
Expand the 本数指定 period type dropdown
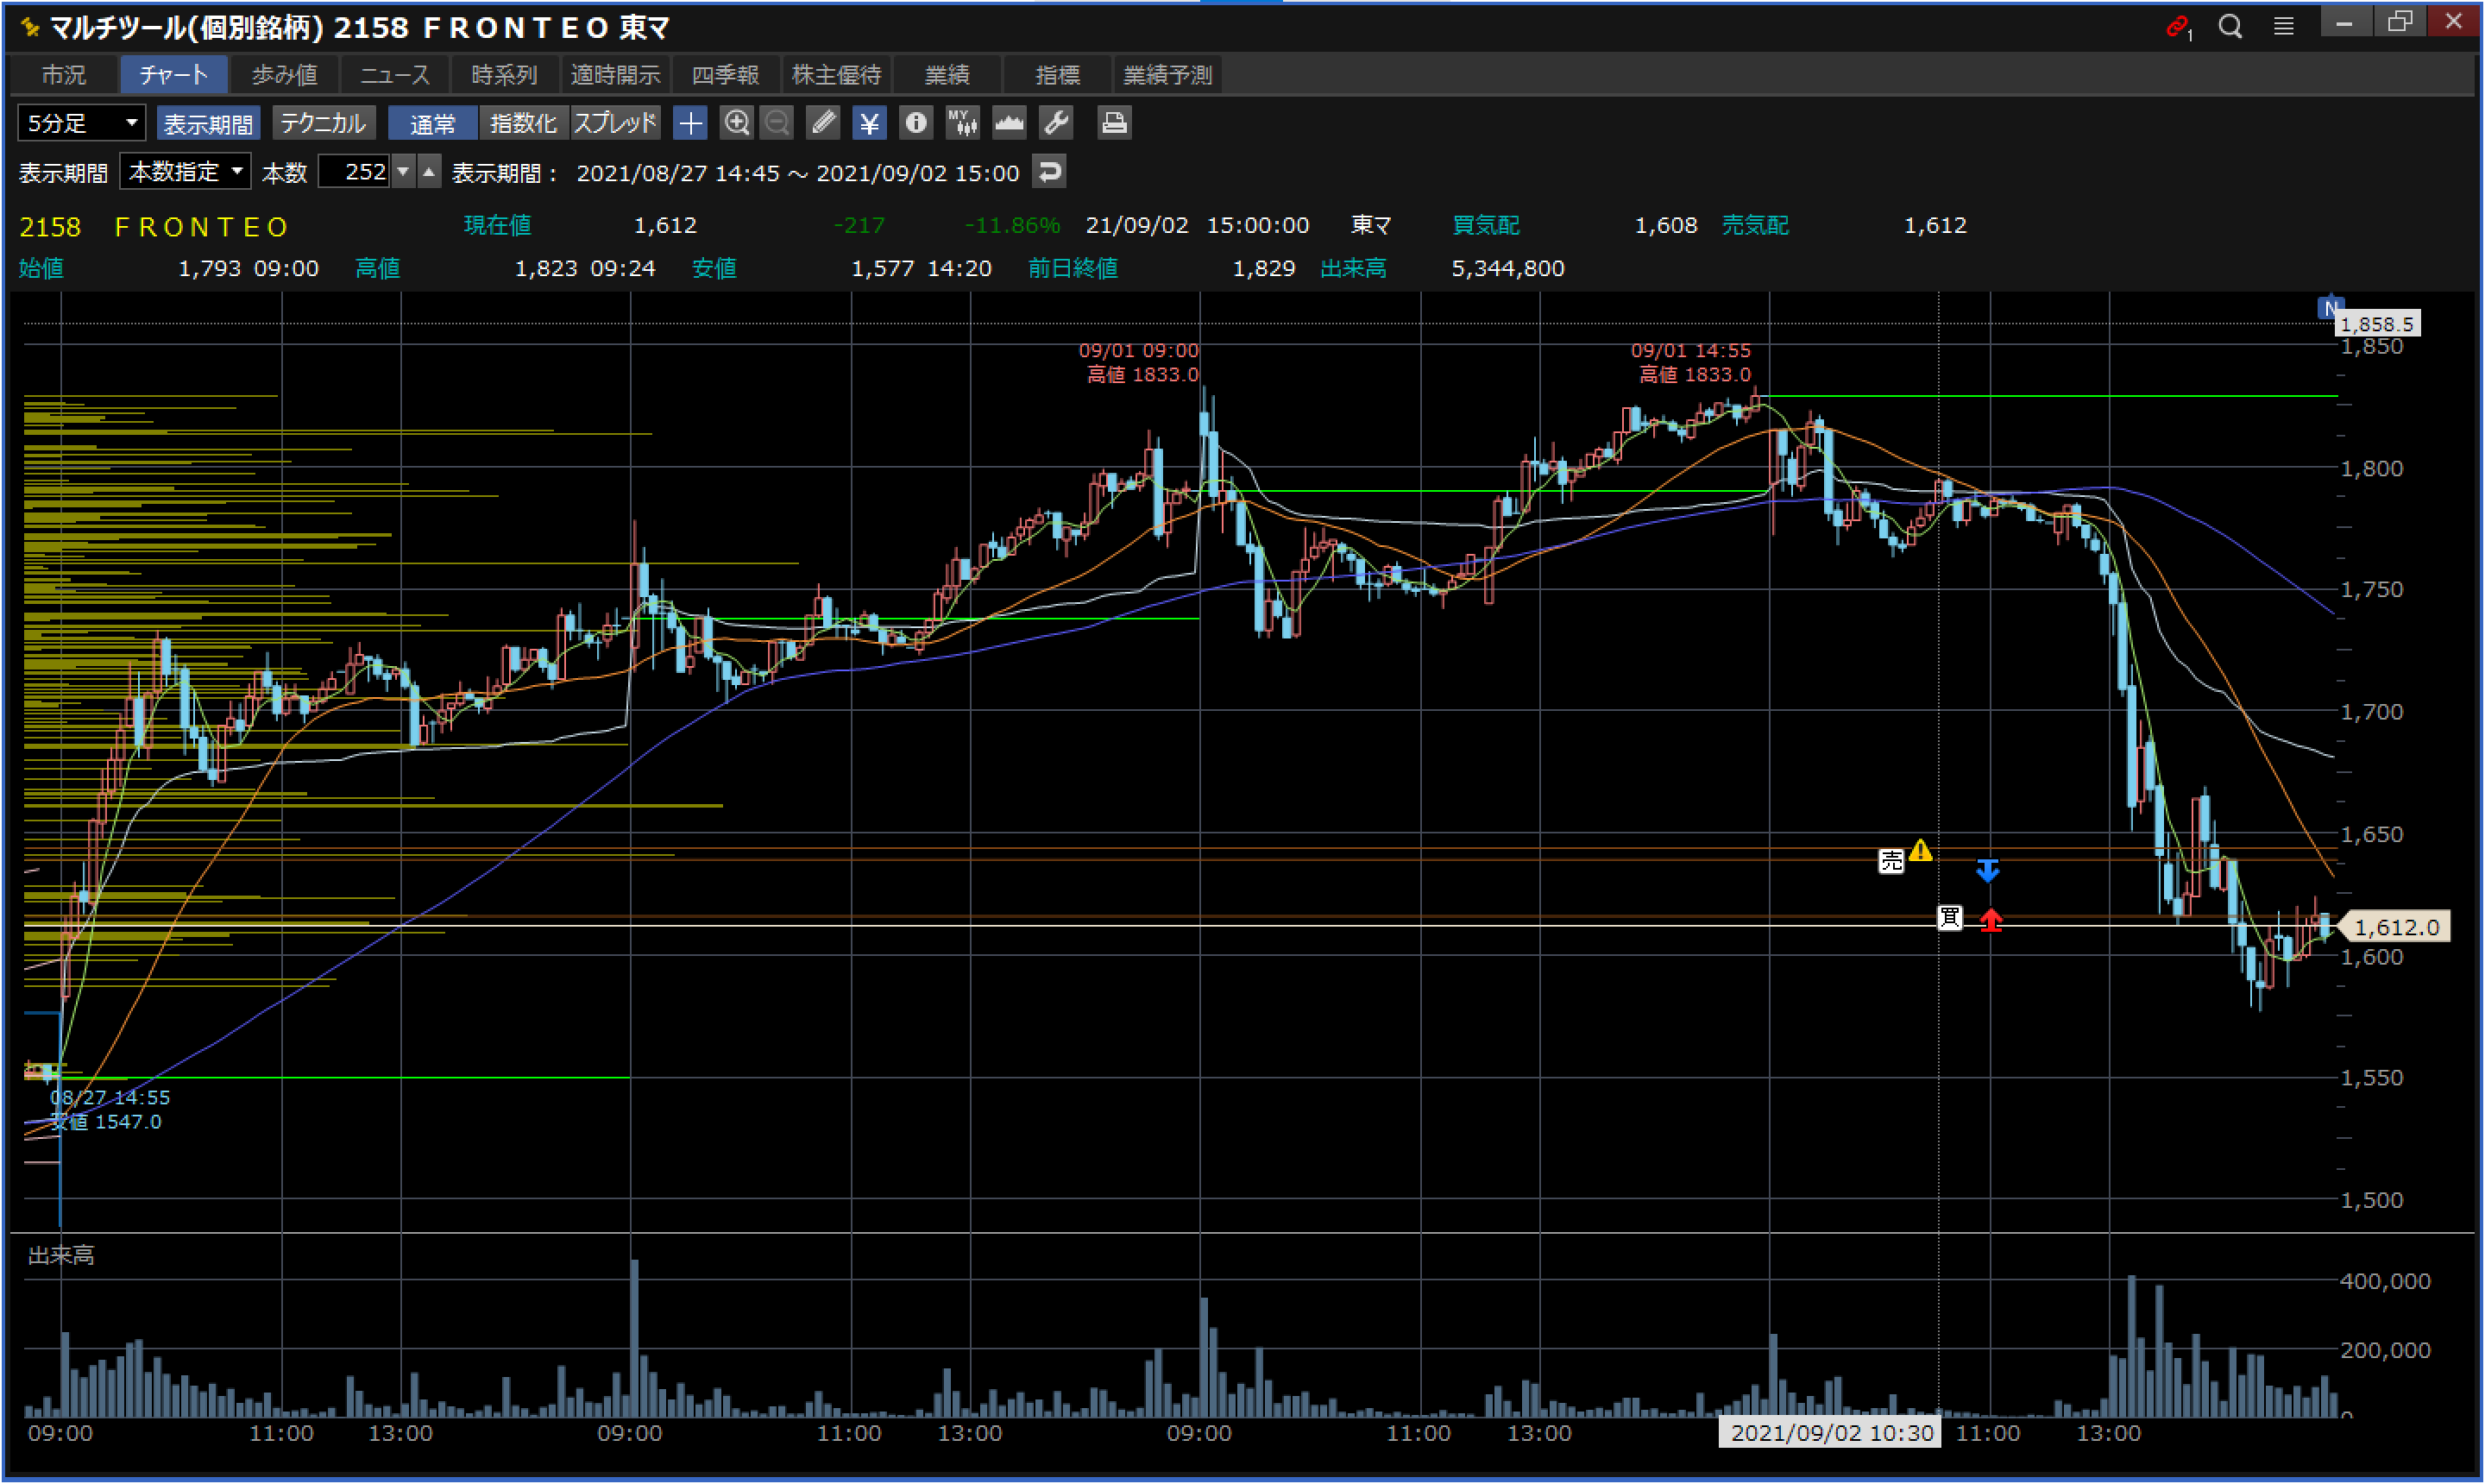tap(186, 172)
